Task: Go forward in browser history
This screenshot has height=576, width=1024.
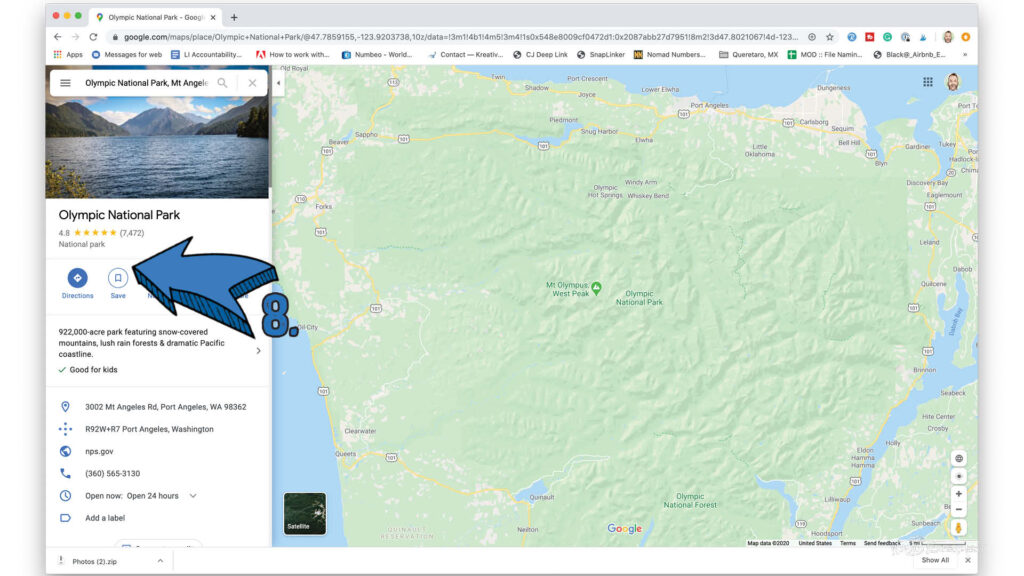Action: [75, 37]
